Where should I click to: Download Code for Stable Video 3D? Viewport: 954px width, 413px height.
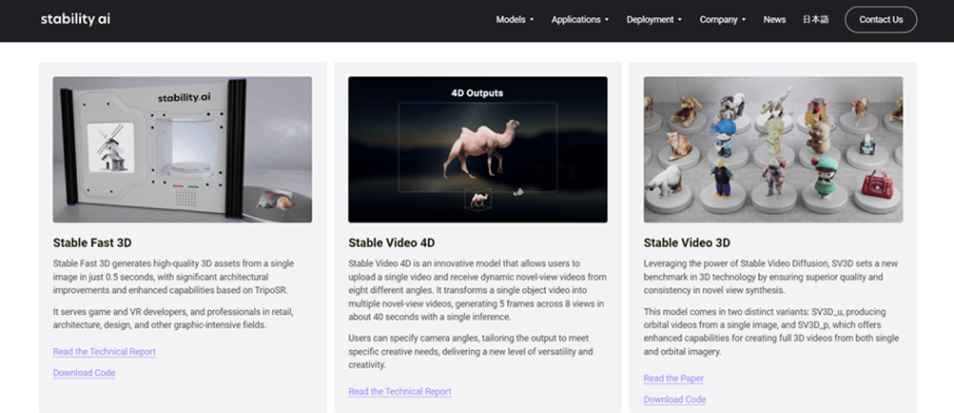click(x=674, y=399)
